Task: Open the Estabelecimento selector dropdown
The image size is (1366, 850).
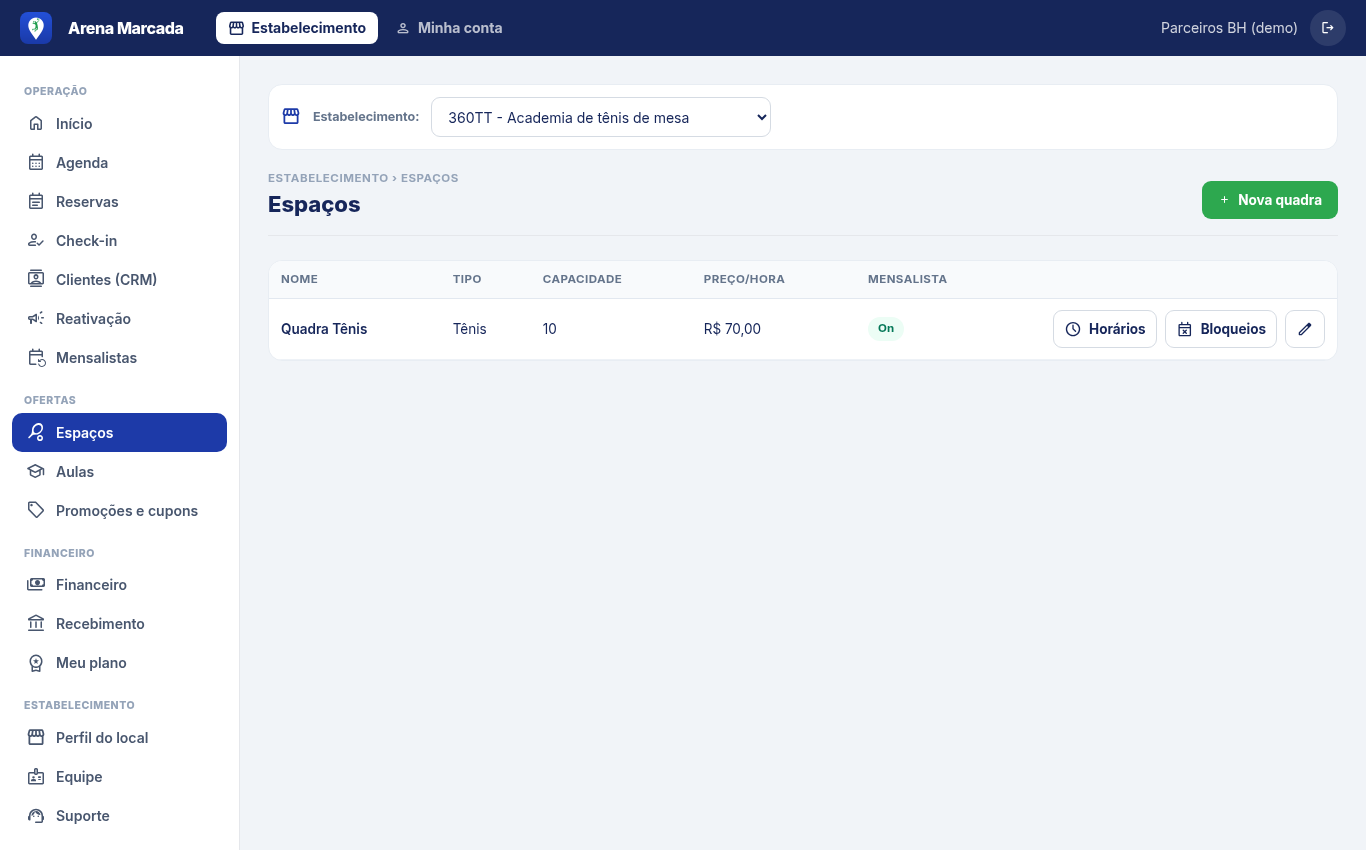Action: pos(601,117)
